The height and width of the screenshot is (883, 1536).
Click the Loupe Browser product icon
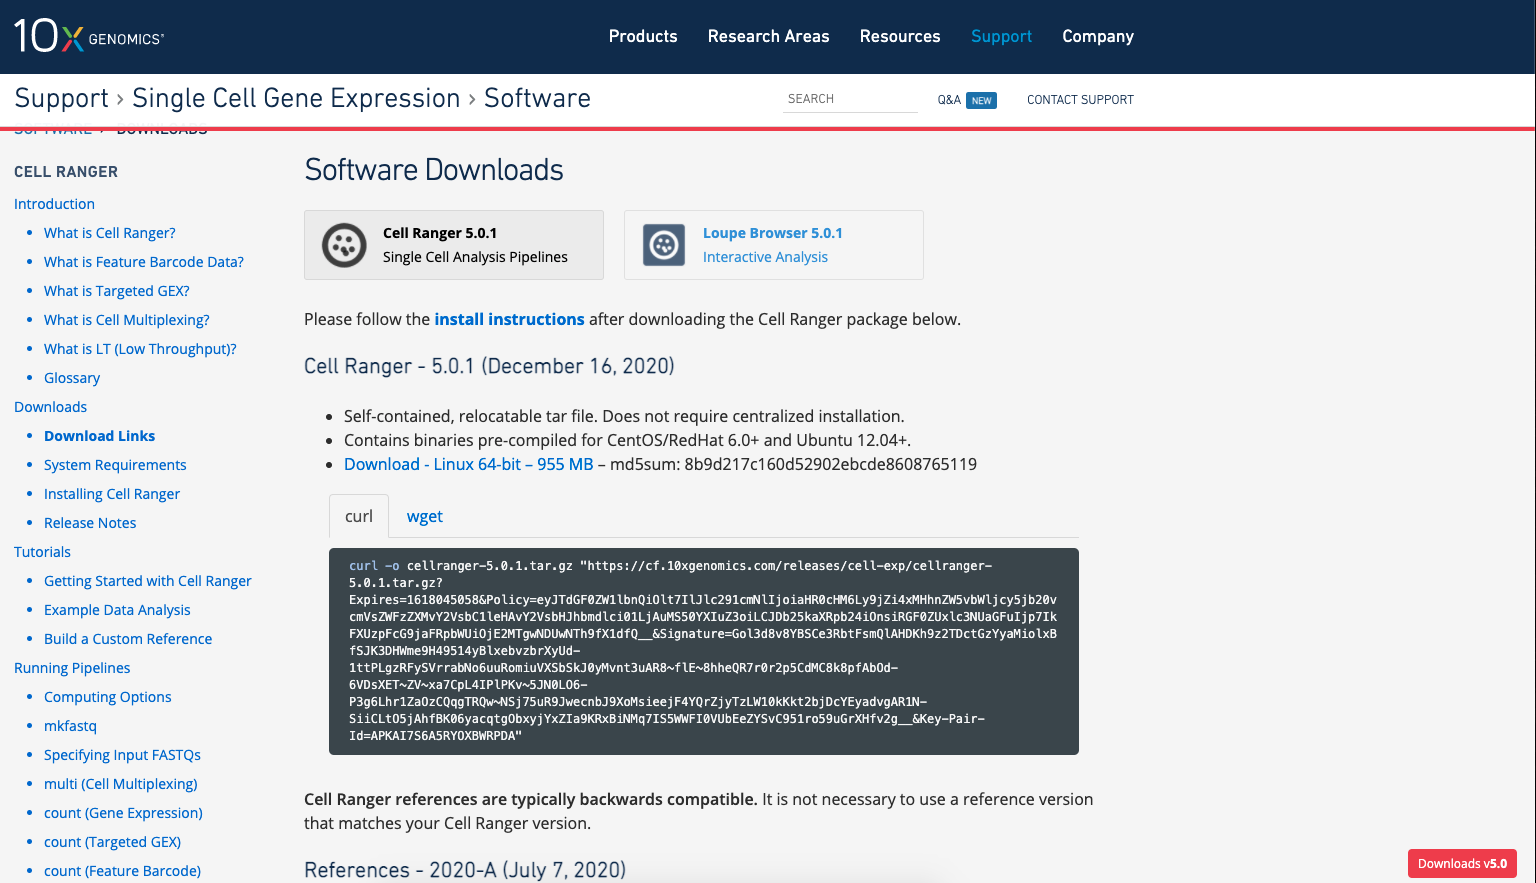tap(664, 245)
